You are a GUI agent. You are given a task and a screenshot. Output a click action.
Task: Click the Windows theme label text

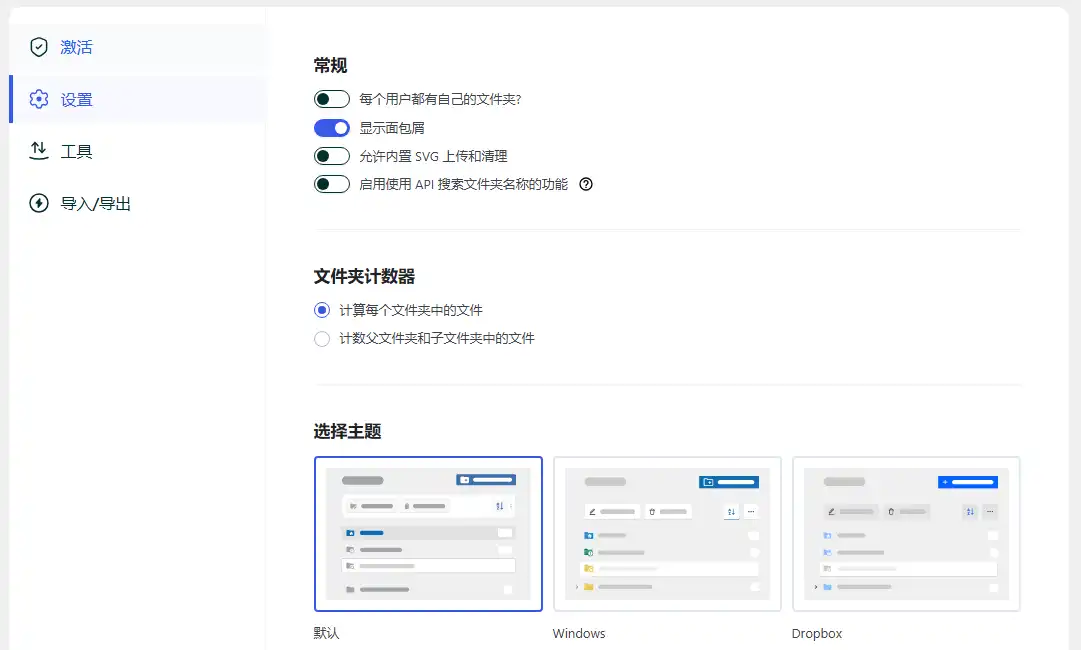[x=578, y=633]
